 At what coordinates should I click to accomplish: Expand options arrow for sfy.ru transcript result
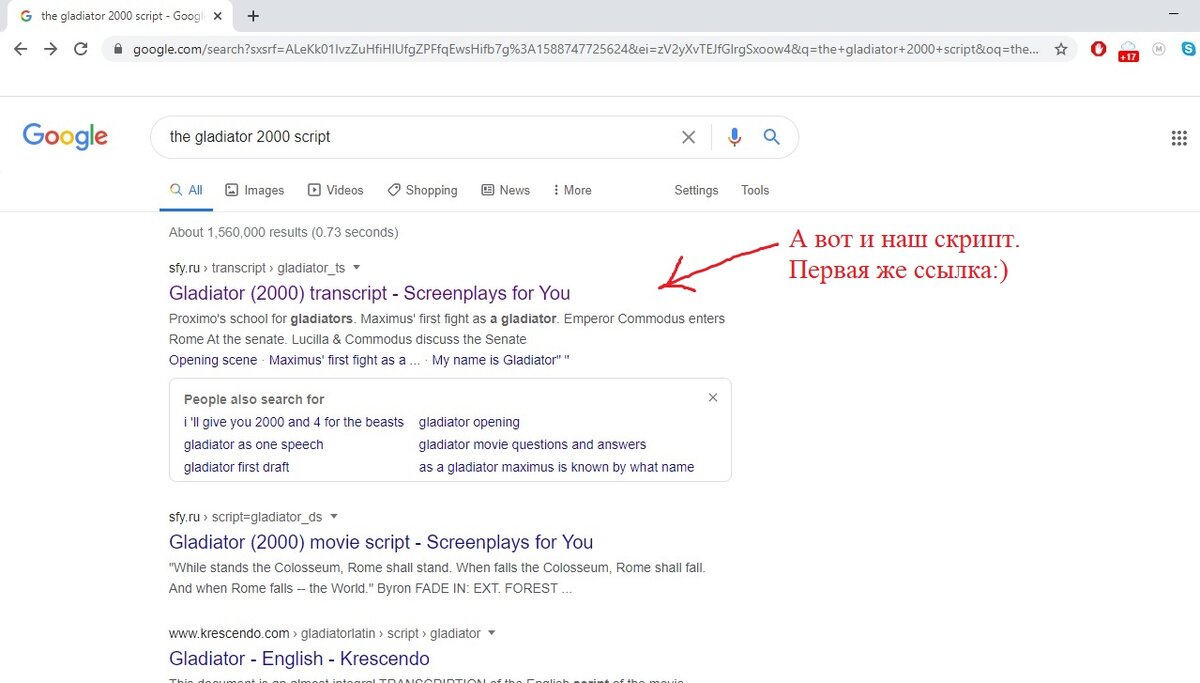[x=357, y=268]
